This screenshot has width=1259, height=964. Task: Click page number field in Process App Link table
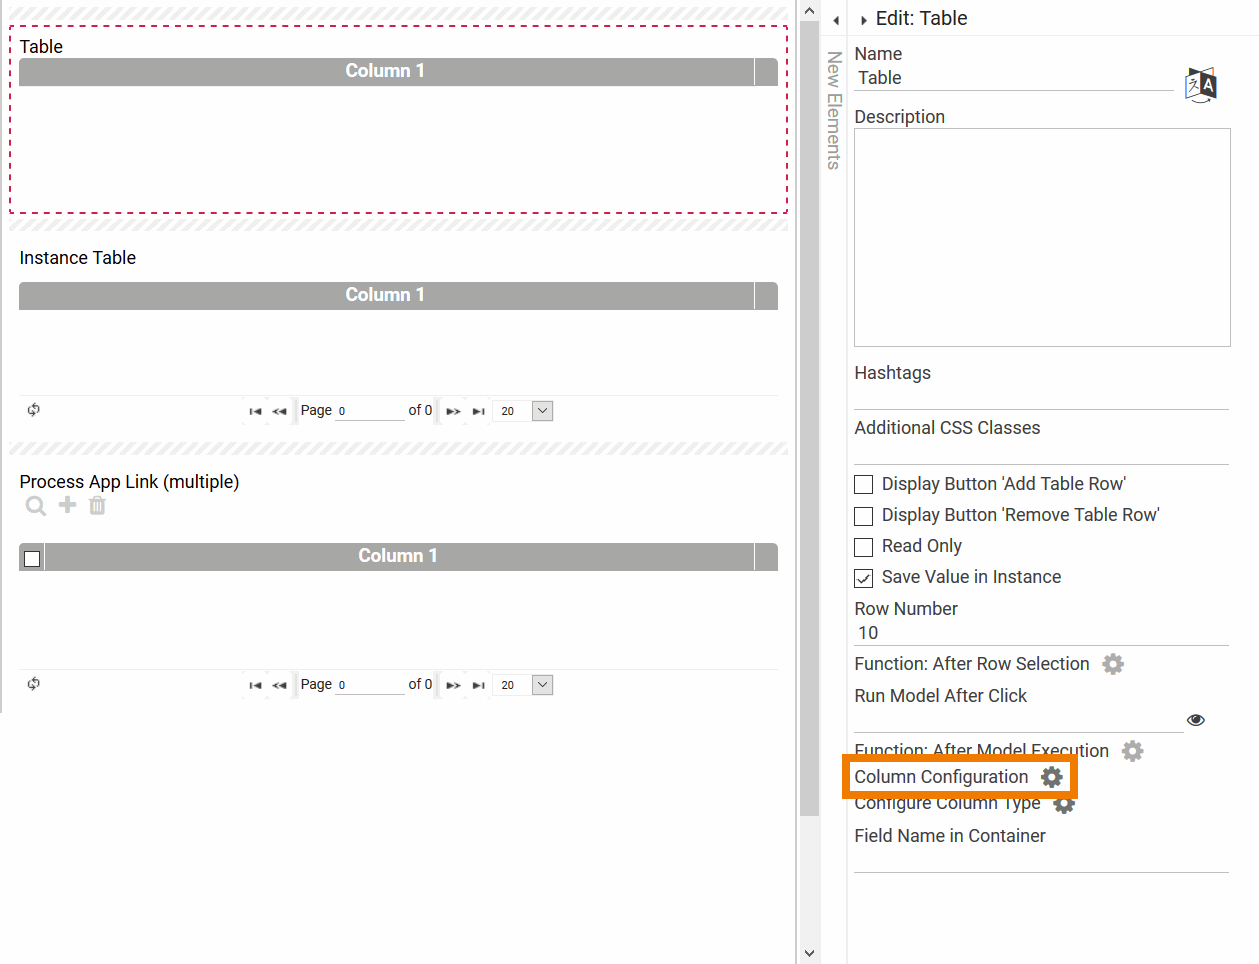click(x=370, y=685)
